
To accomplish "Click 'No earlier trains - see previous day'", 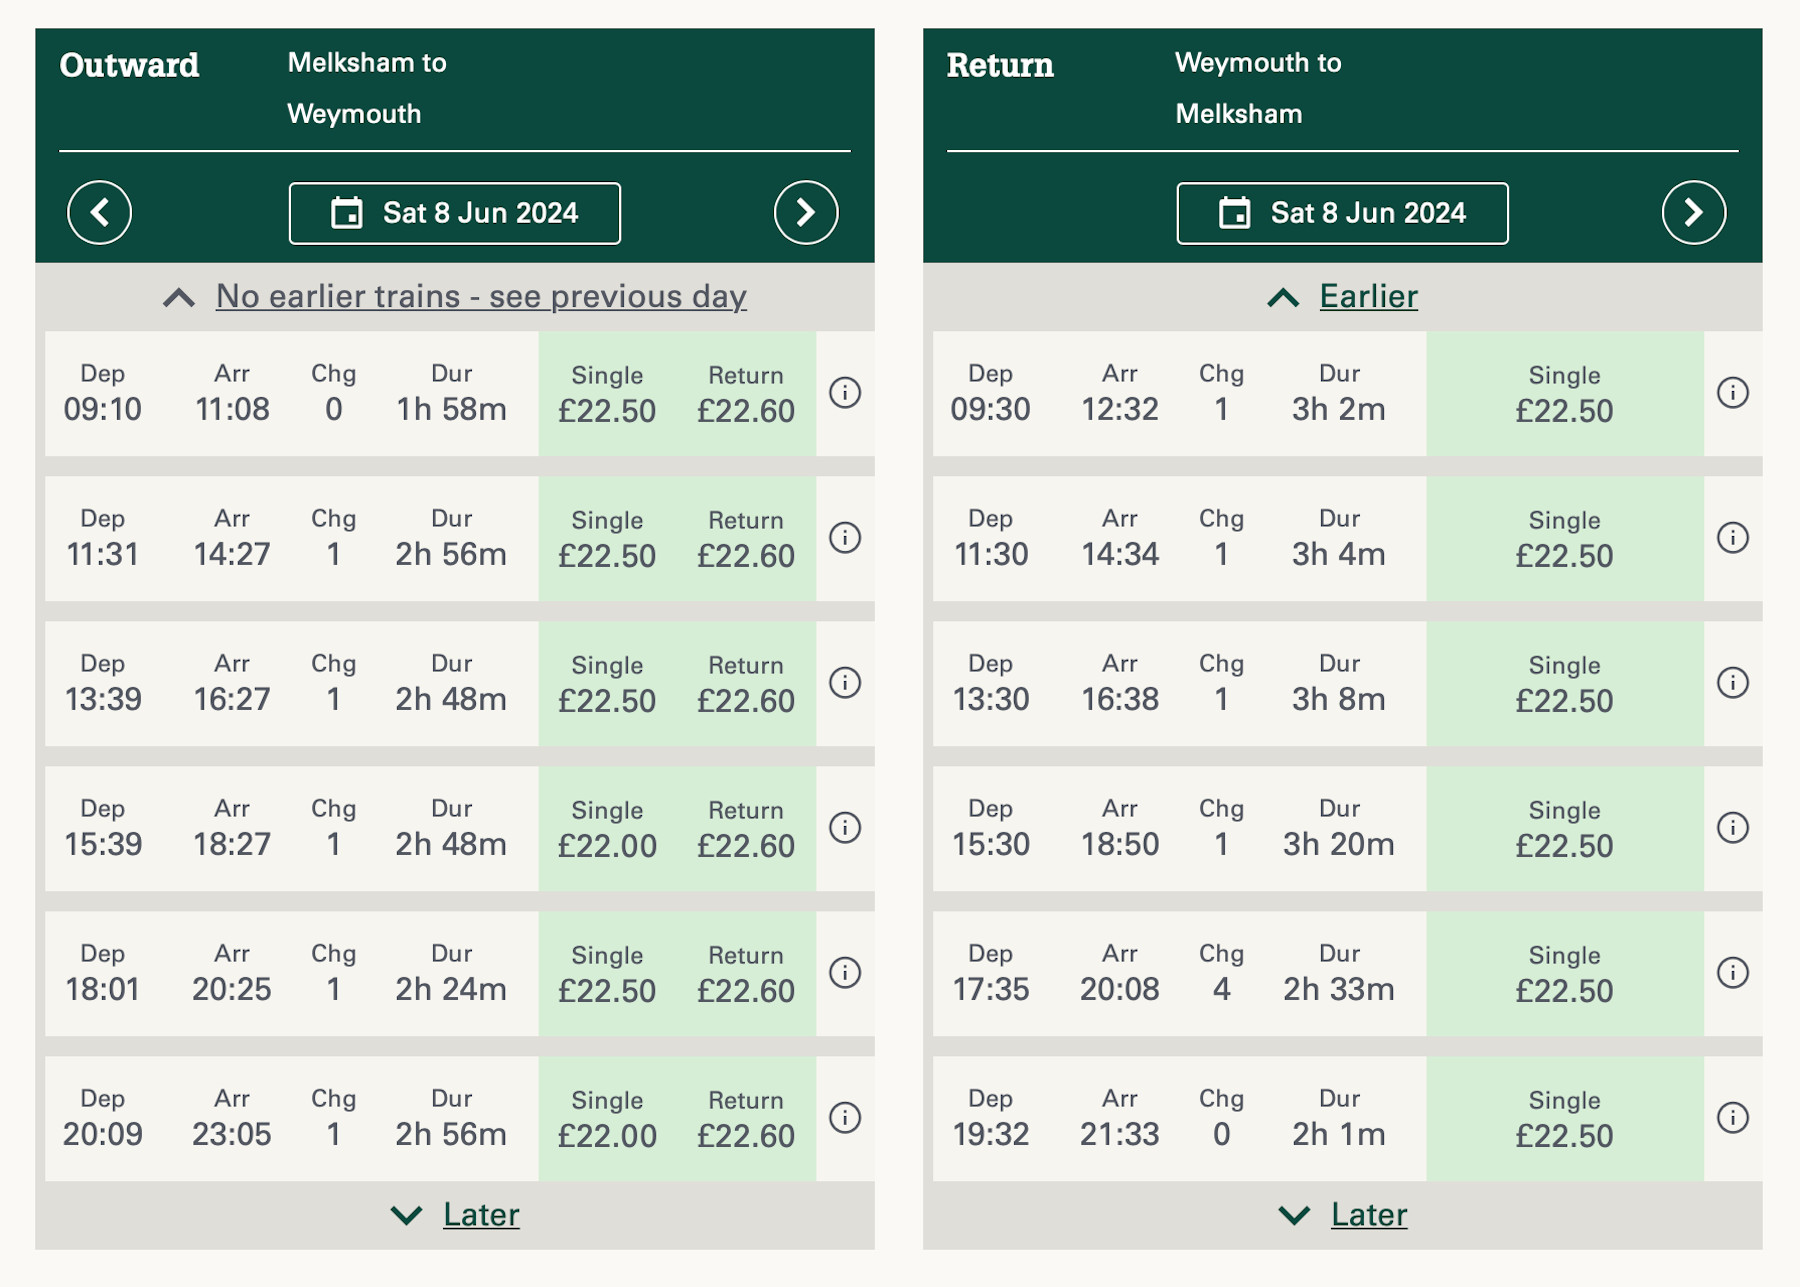I will pos(480,297).
